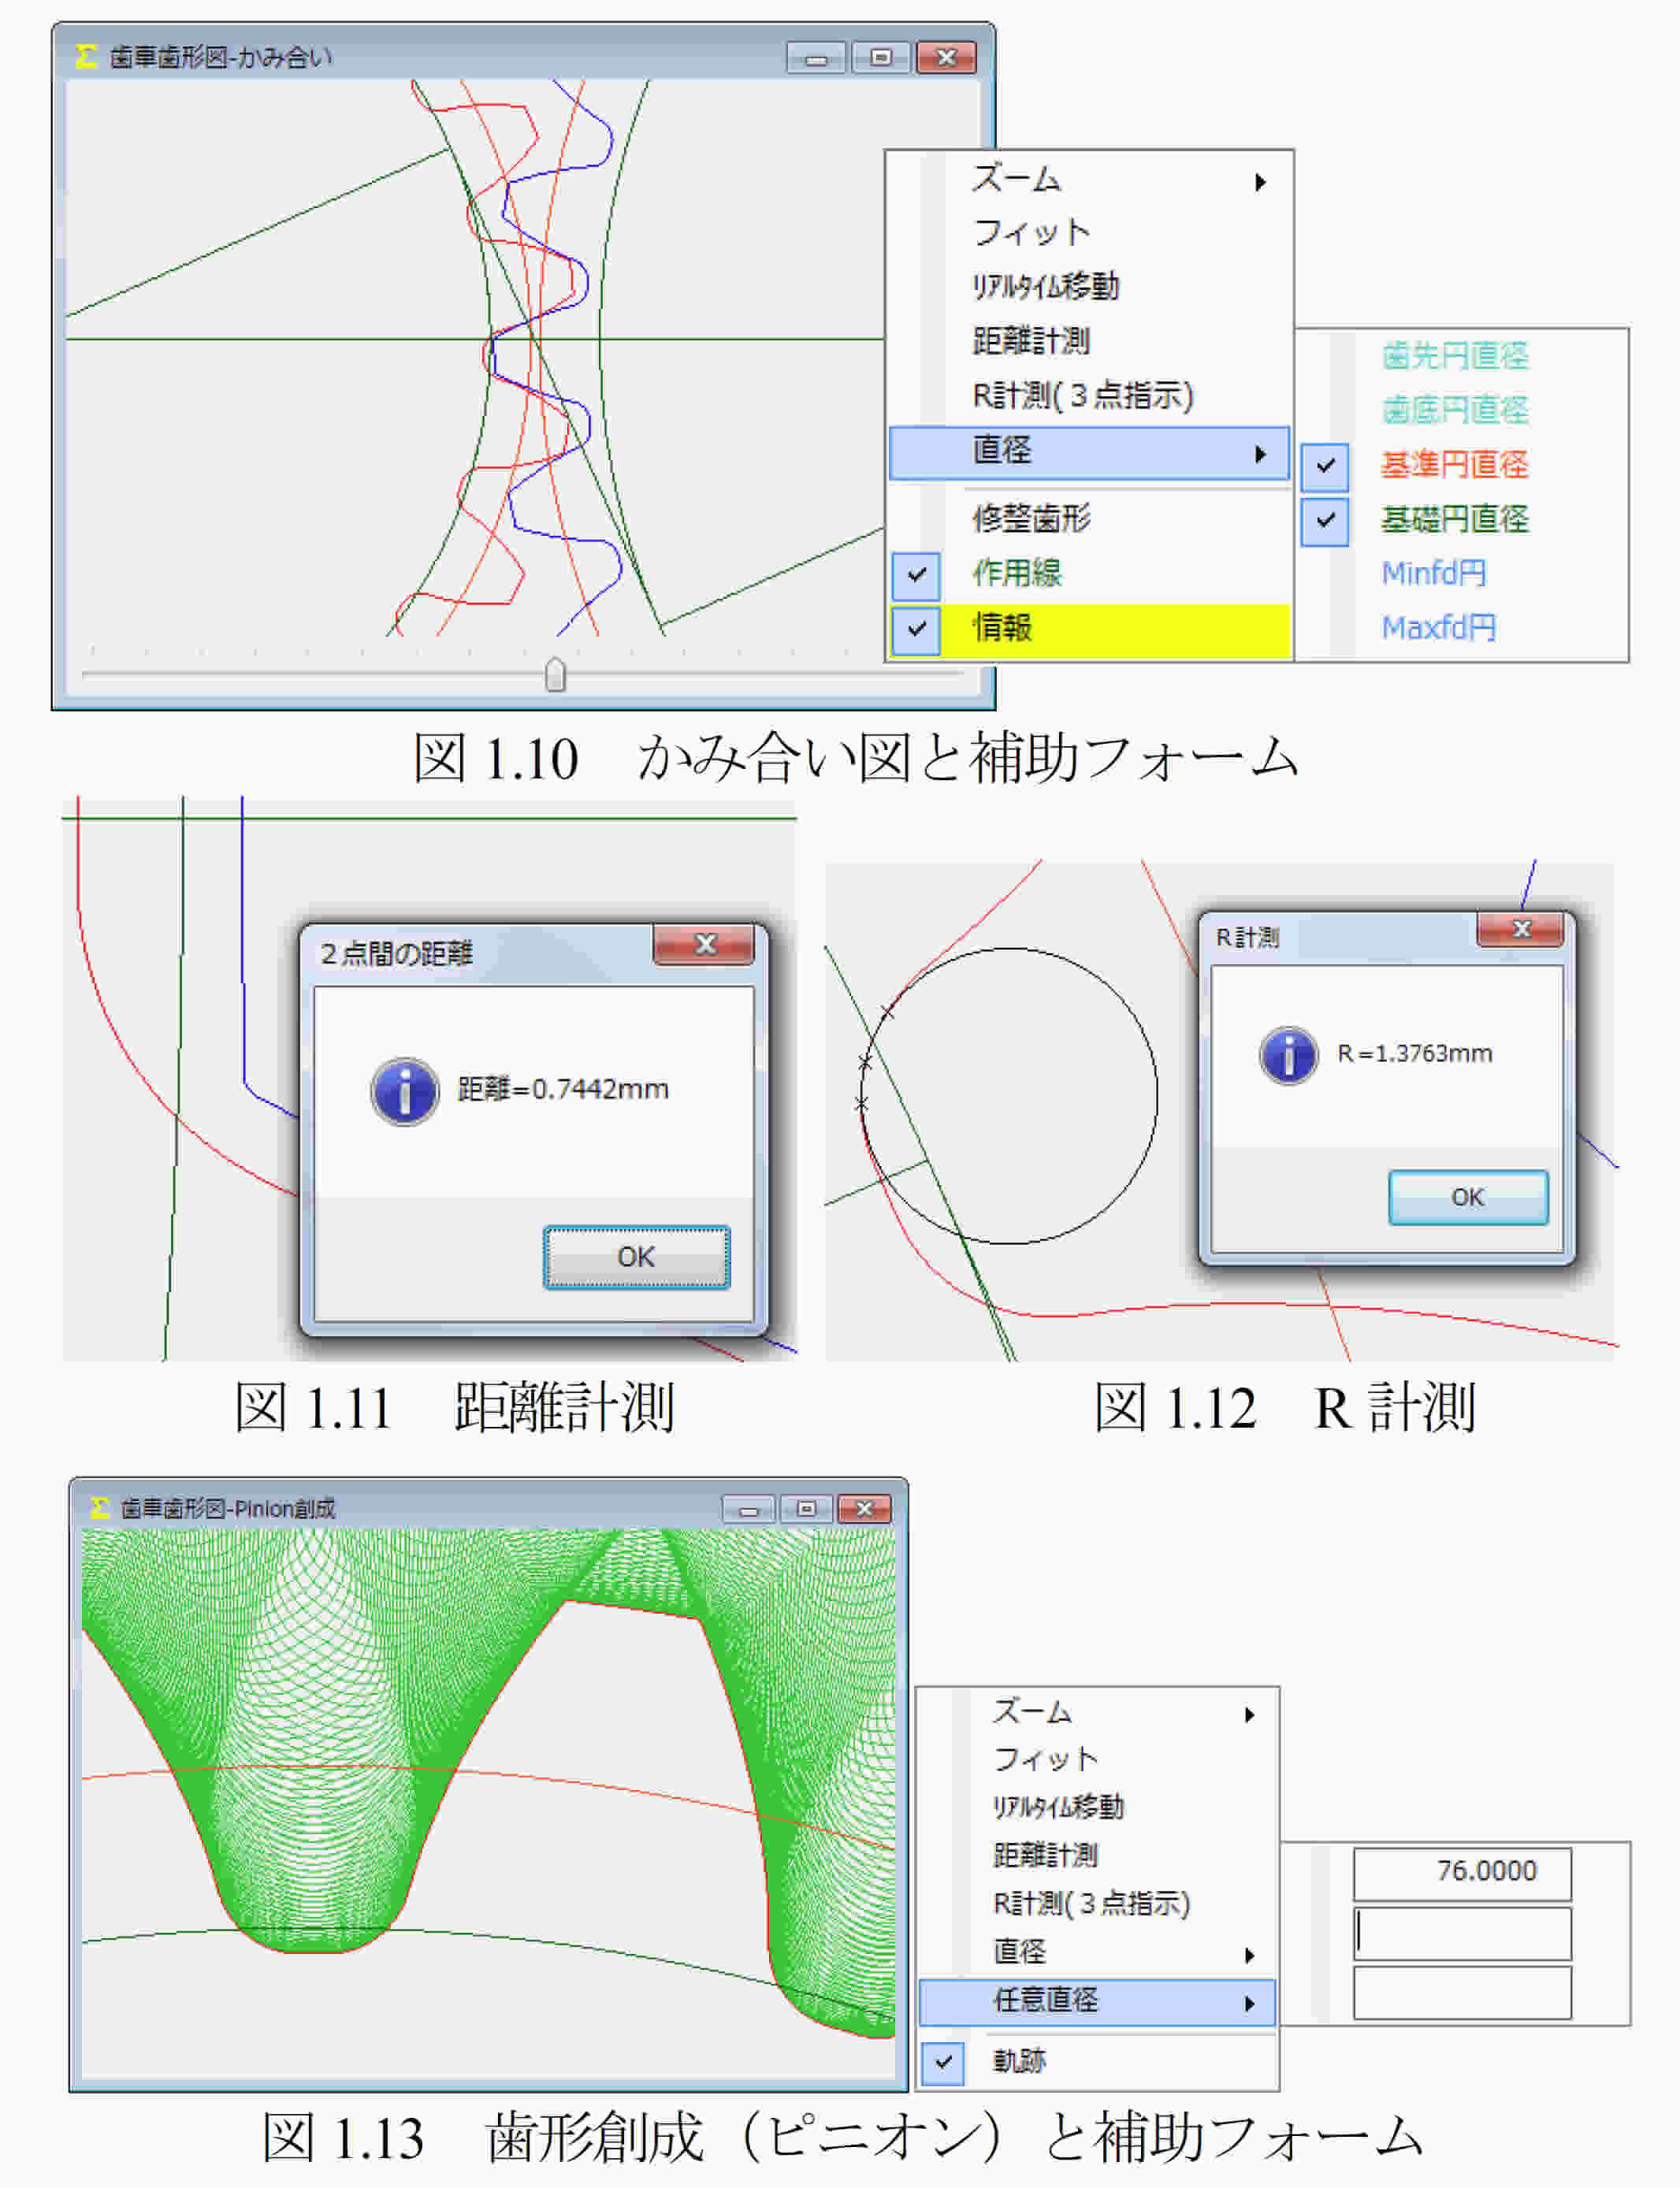
Task: Expand 直径 submenu in upper context menu
Action: click(x=1090, y=453)
